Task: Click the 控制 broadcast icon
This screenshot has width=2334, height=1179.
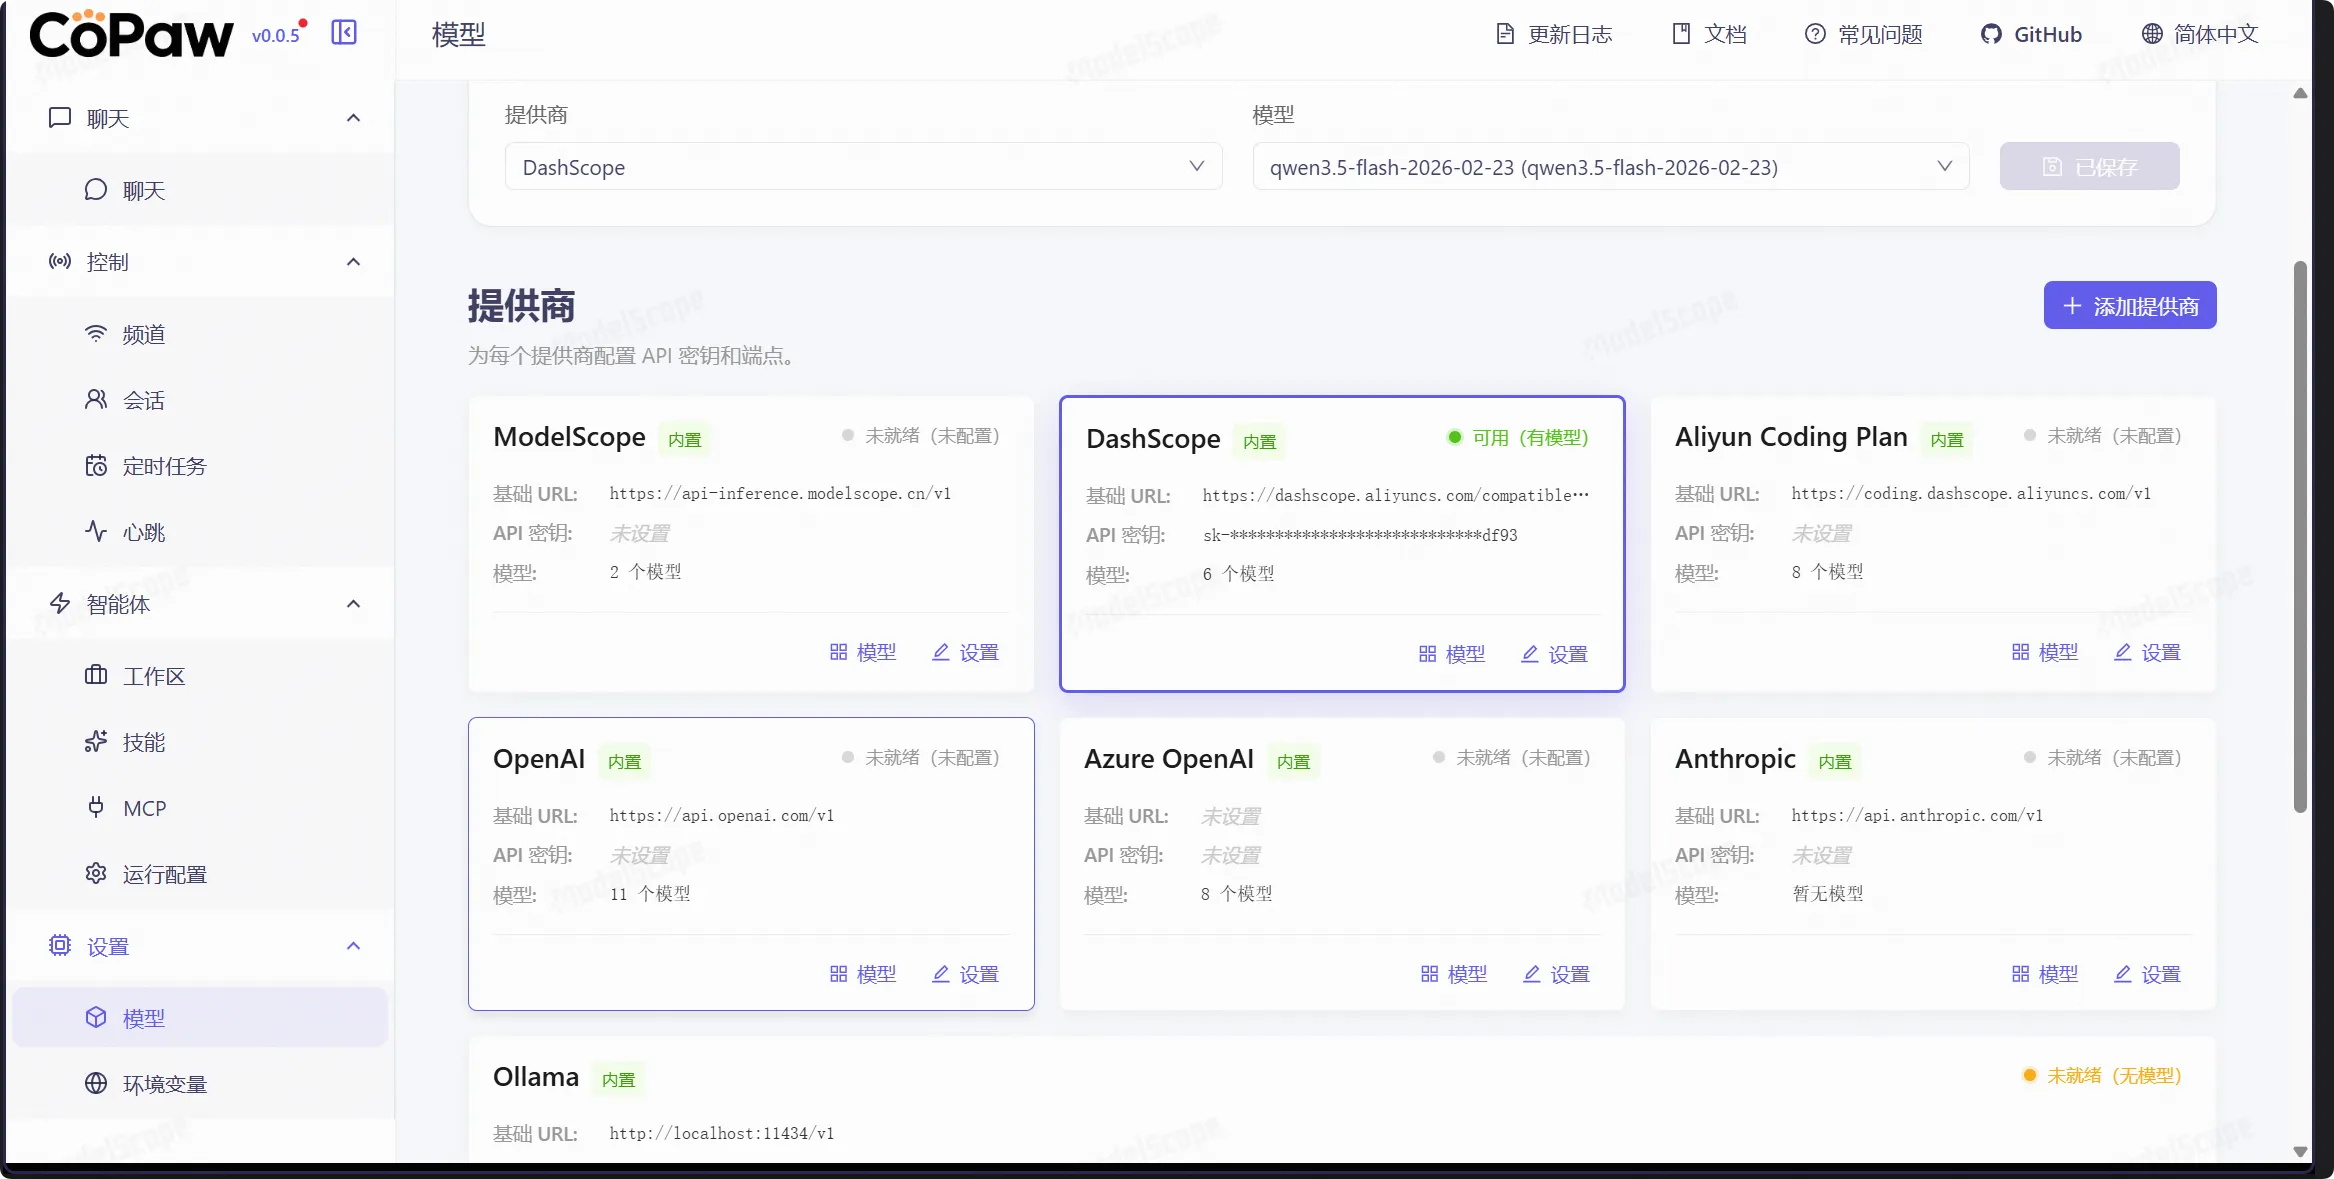Action: [x=60, y=262]
